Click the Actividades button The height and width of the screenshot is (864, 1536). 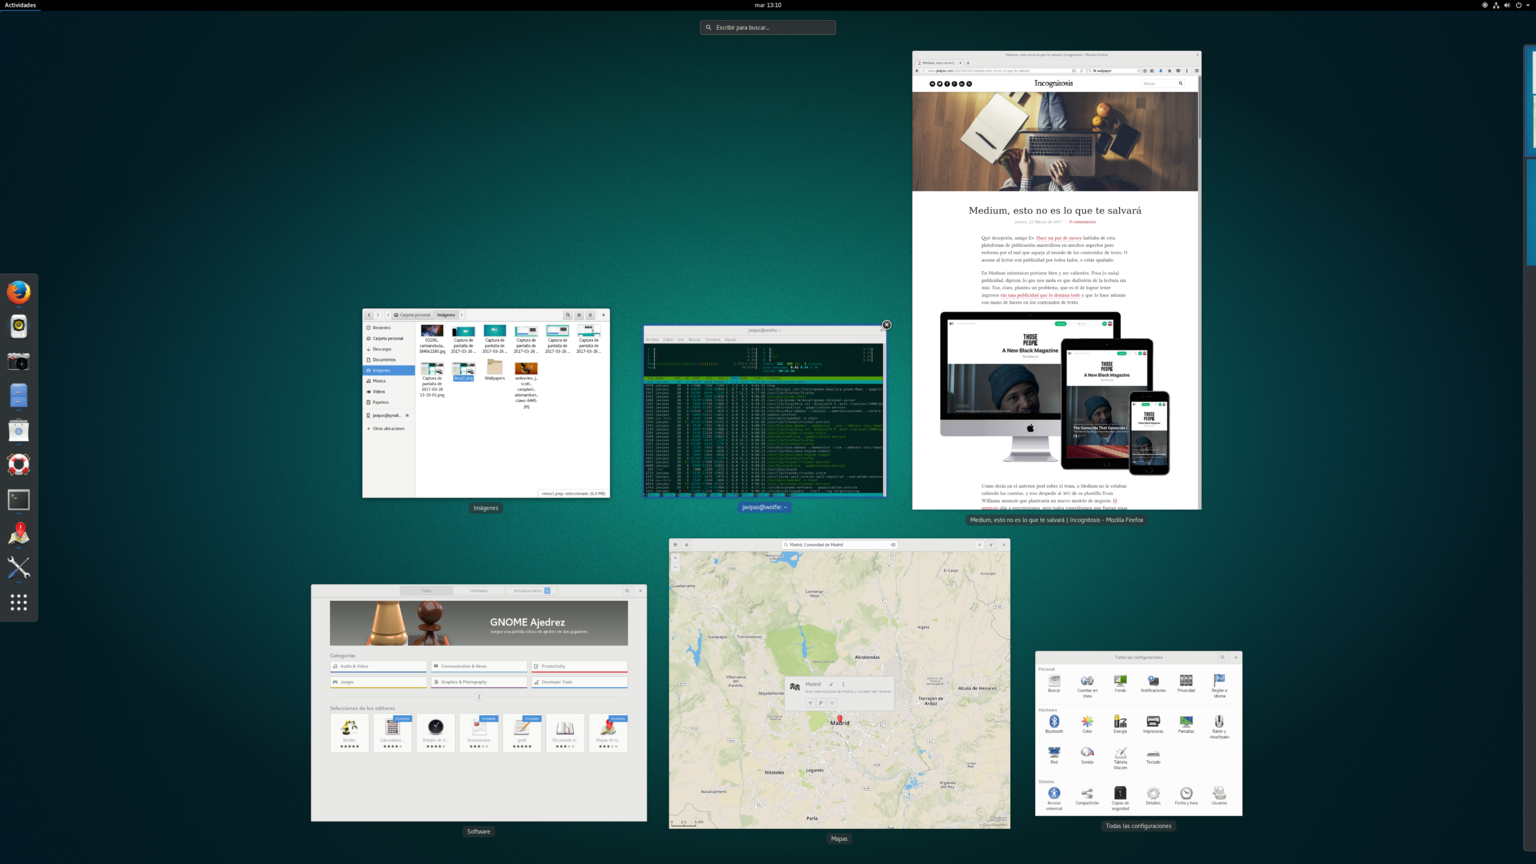[20, 5]
